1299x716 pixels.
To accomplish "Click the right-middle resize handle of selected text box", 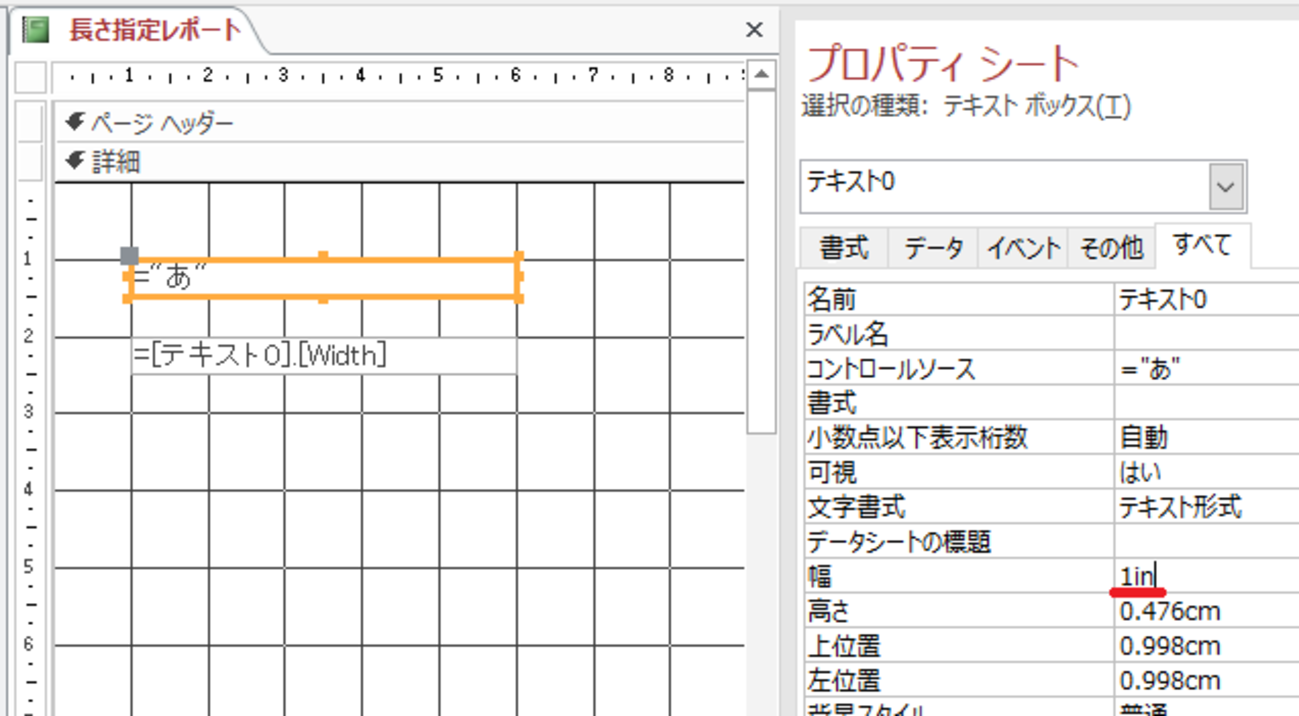I will click(518, 278).
